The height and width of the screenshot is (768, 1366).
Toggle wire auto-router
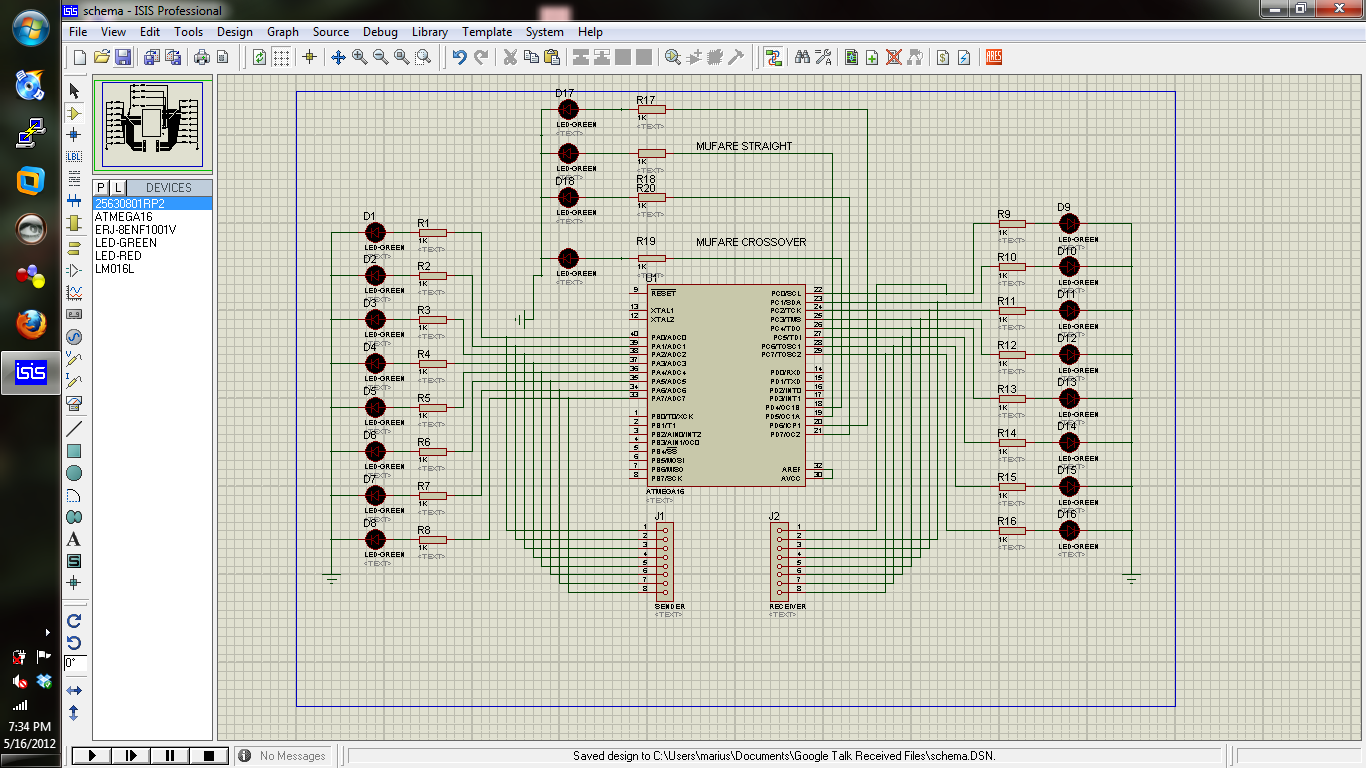[x=773, y=57]
